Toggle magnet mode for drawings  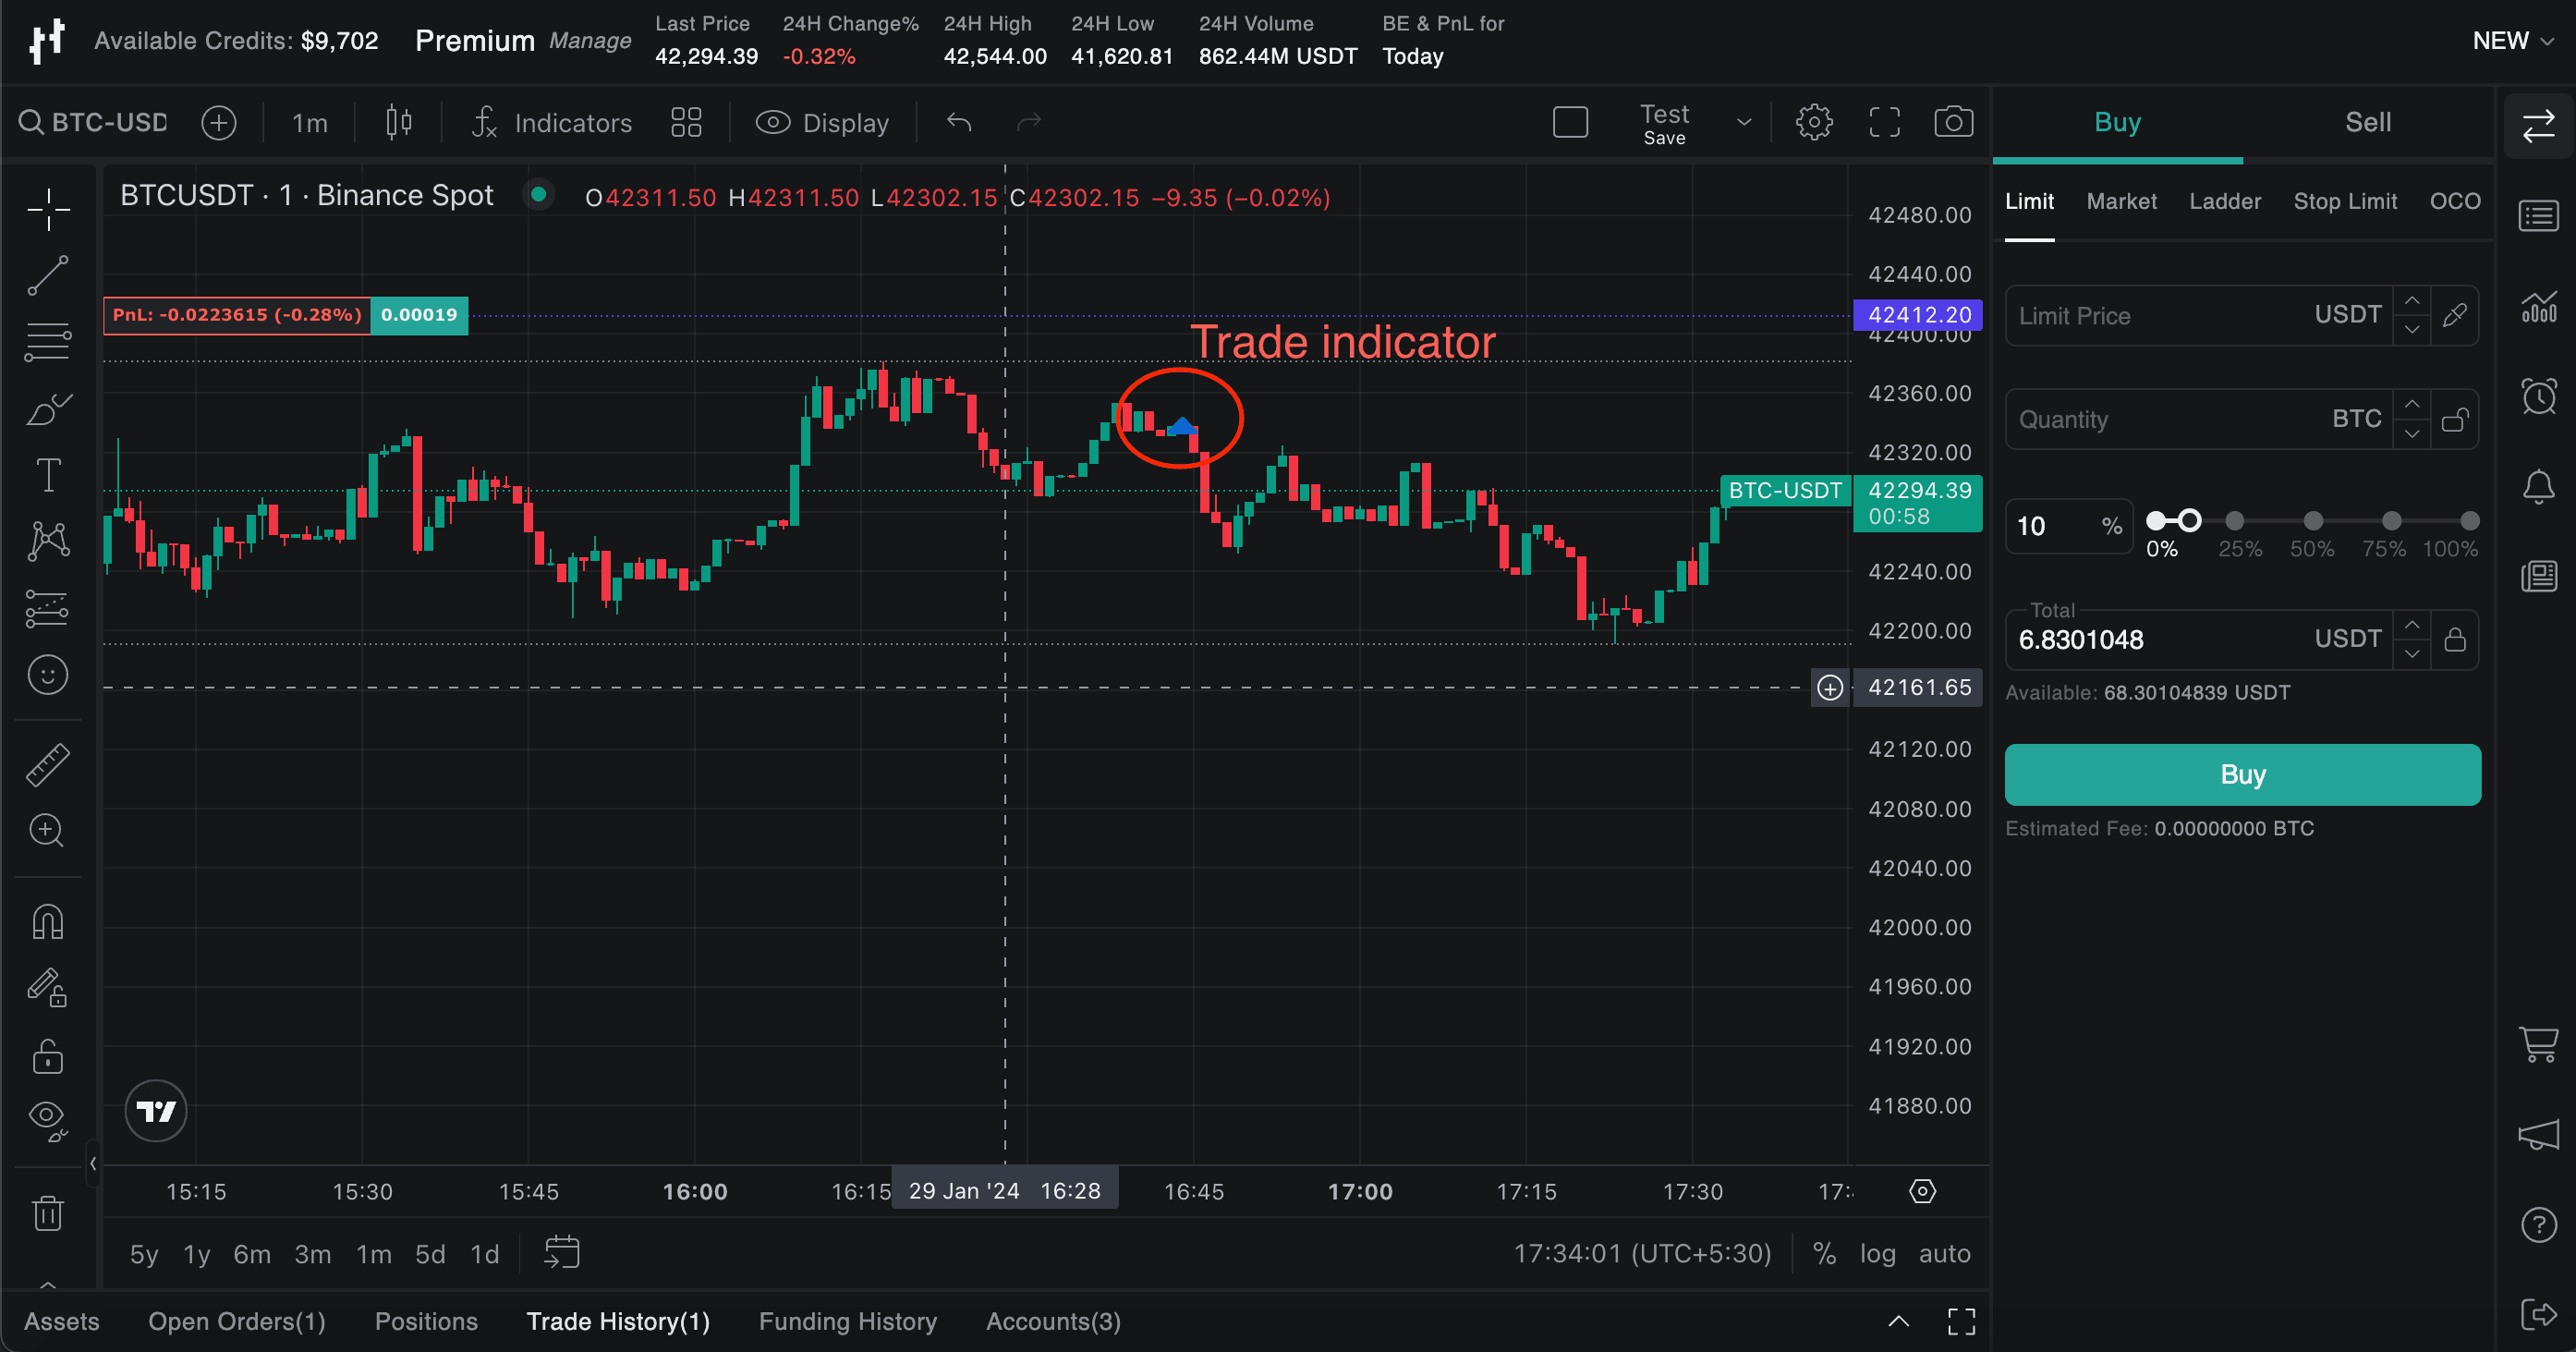(48, 921)
